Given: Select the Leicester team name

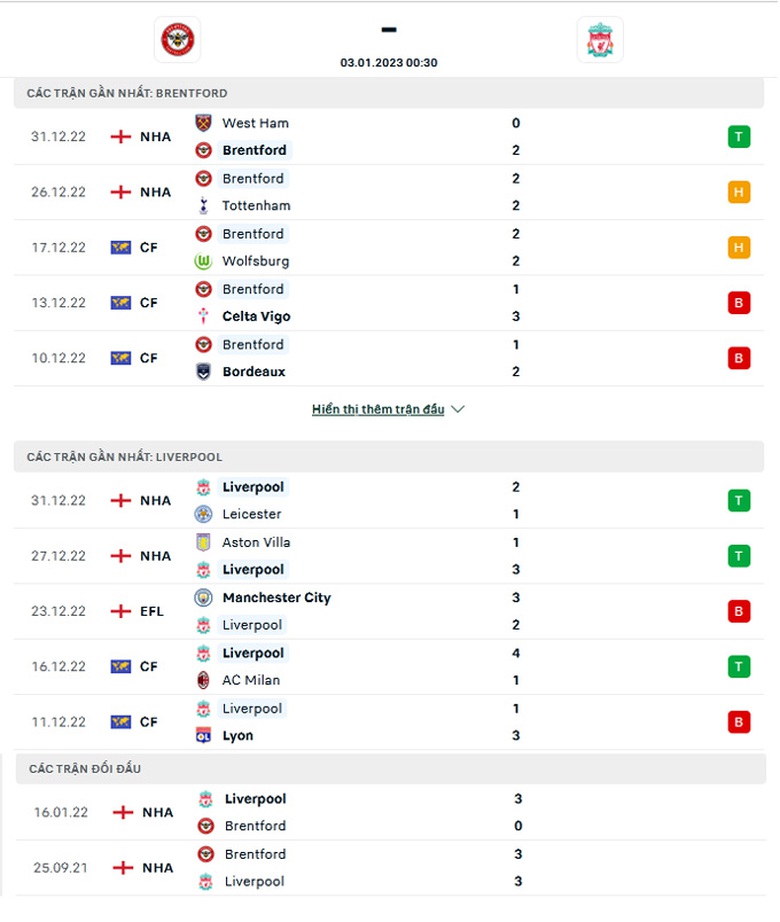Looking at the screenshot, I should [x=251, y=514].
